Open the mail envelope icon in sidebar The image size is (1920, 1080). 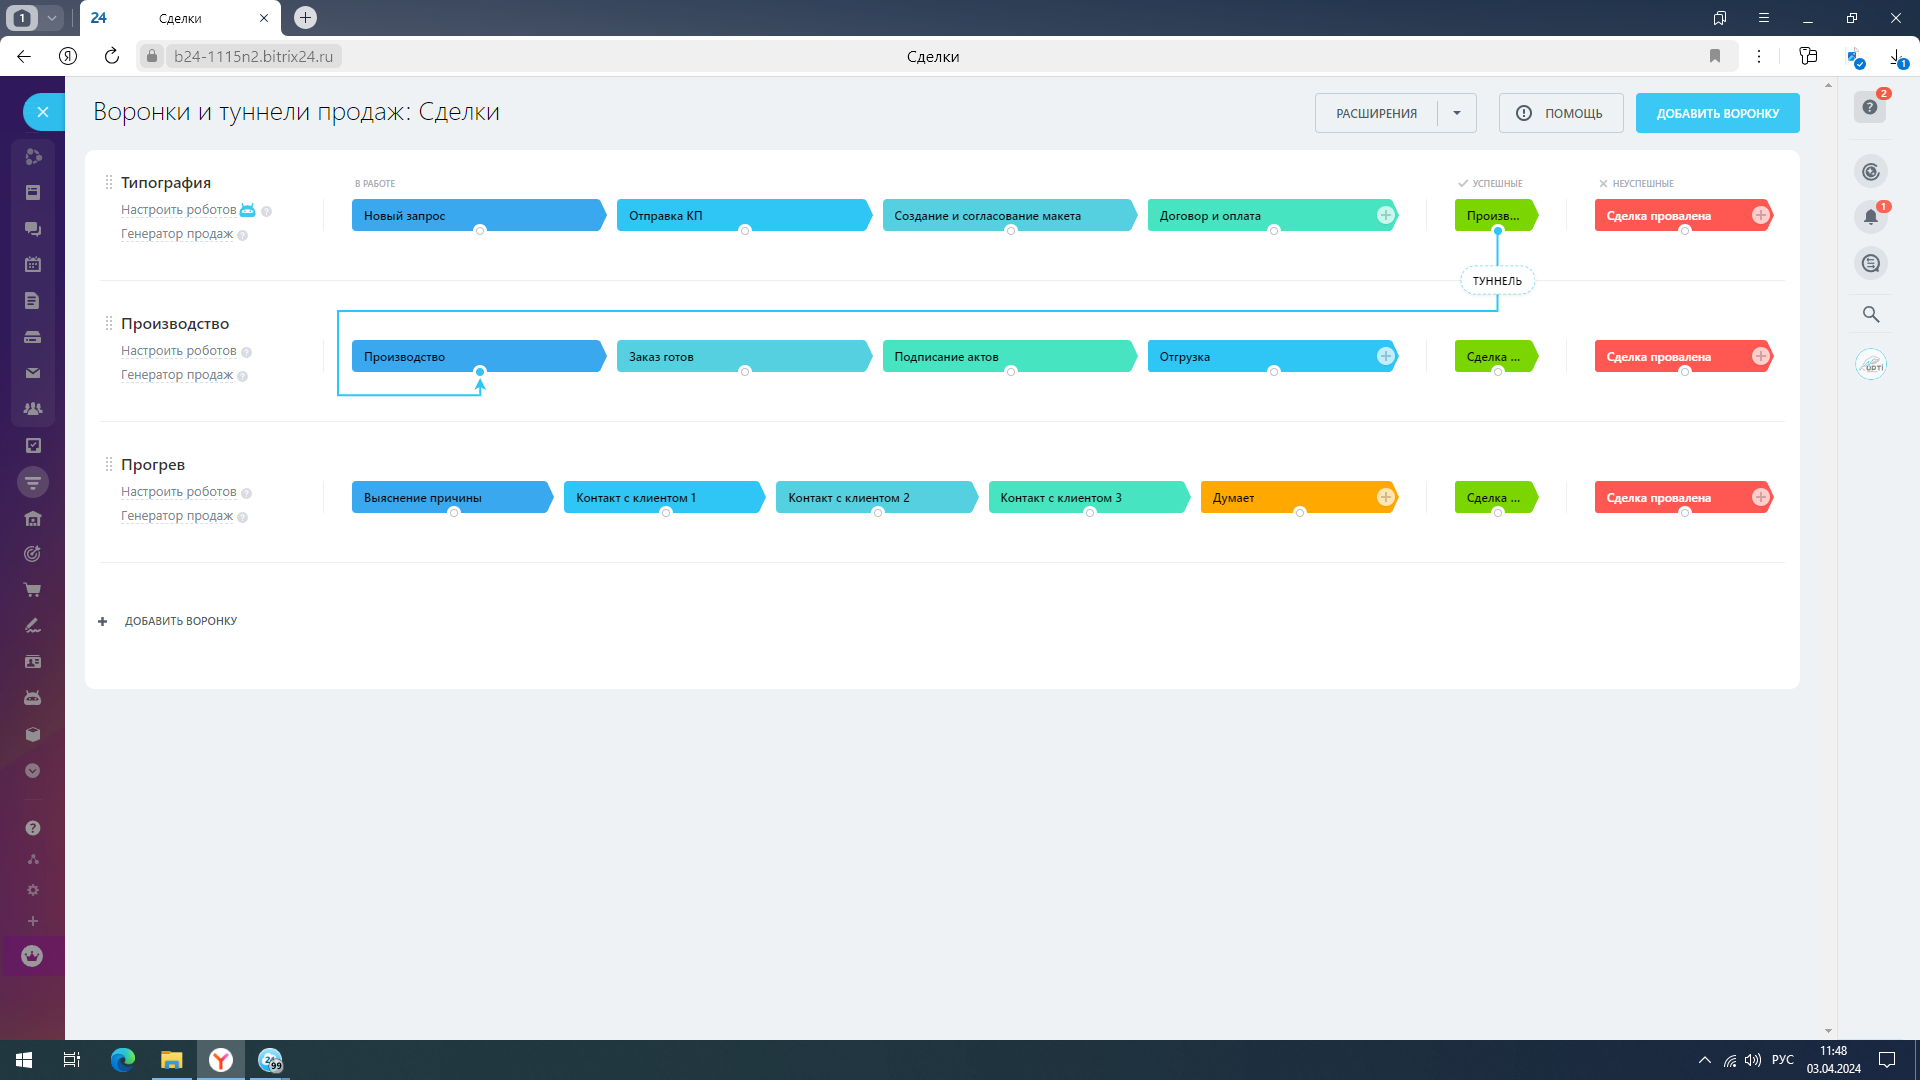(33, 373)
